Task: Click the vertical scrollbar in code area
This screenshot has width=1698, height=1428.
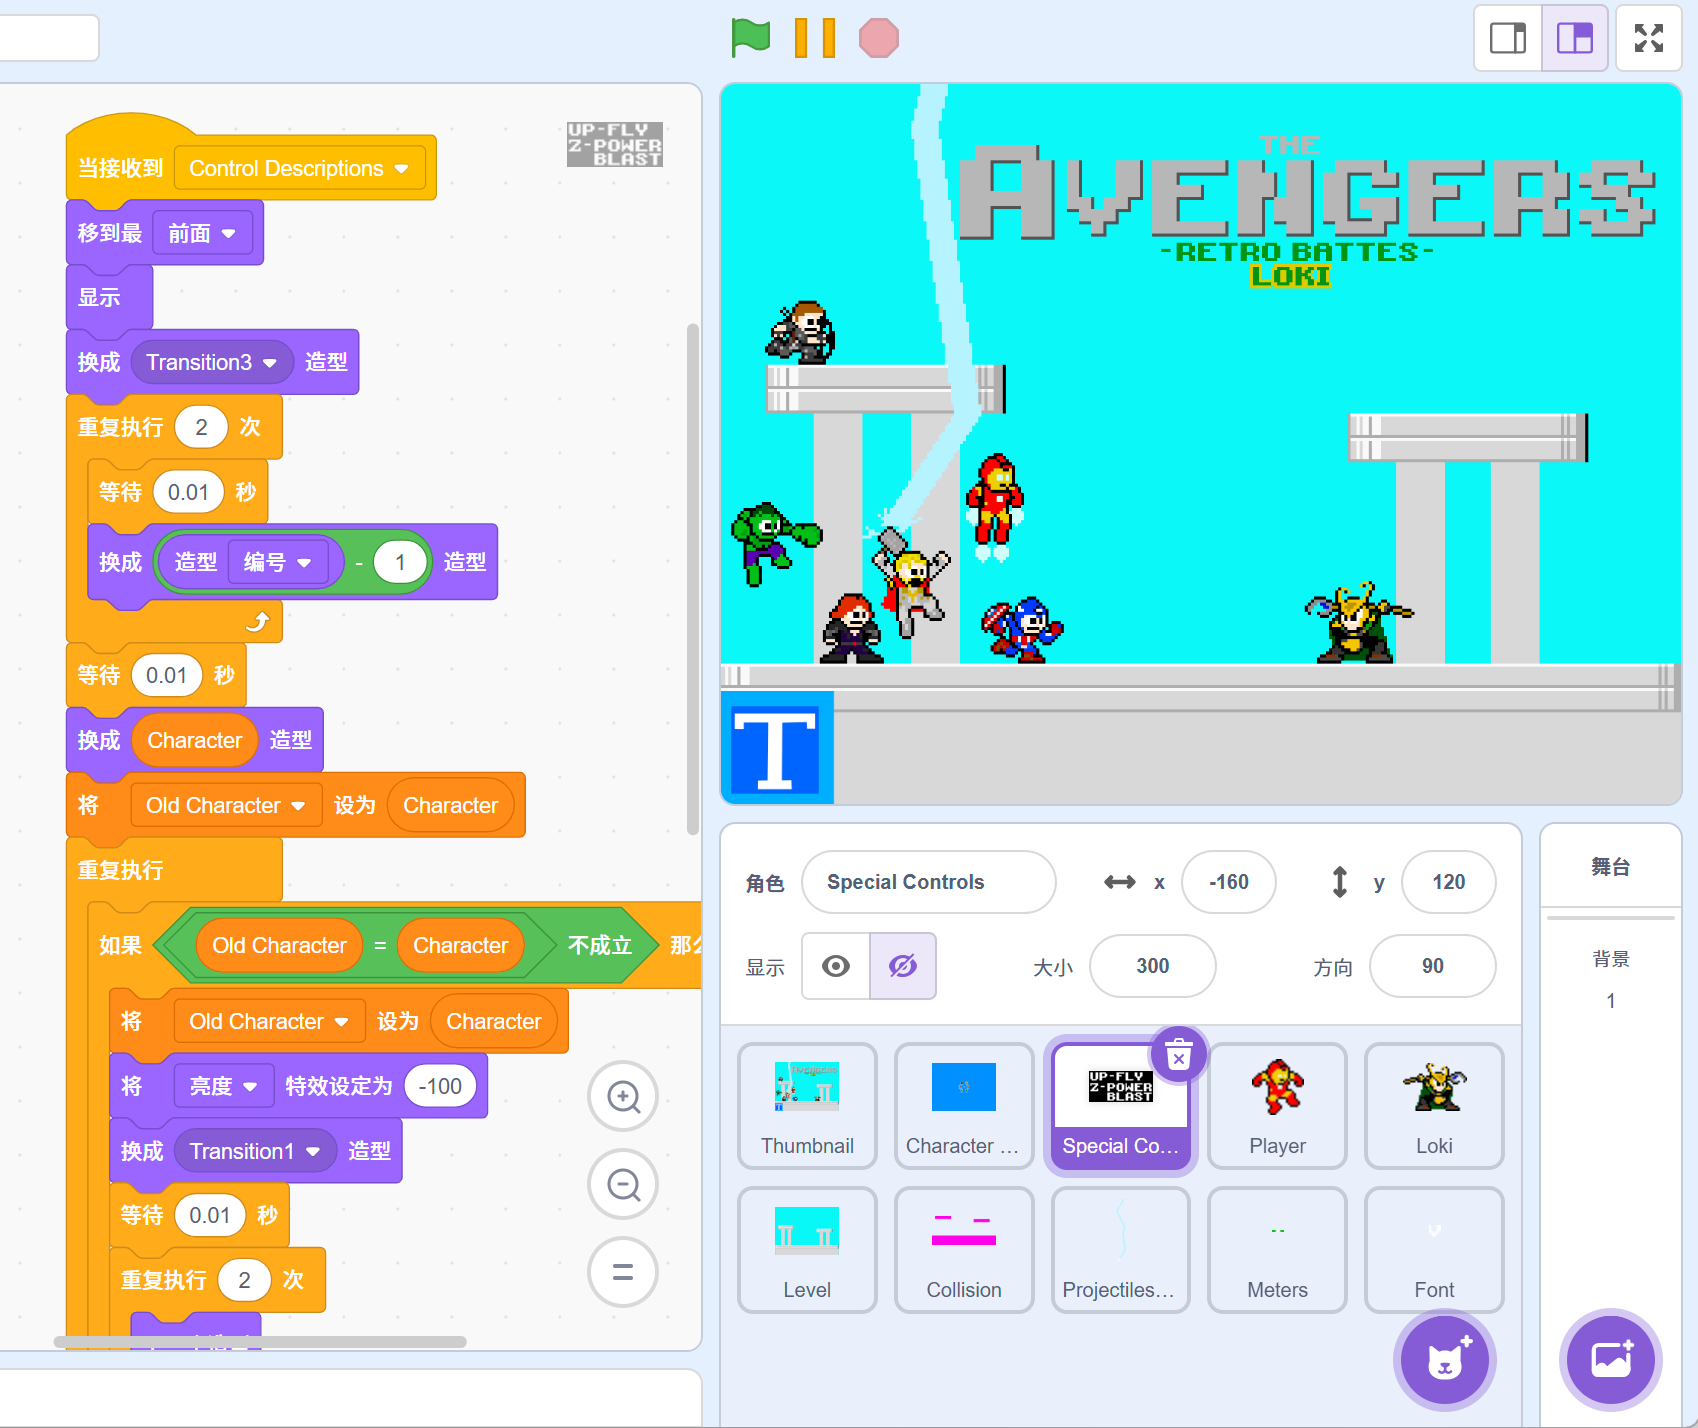Action: click(x=692, y=578)
